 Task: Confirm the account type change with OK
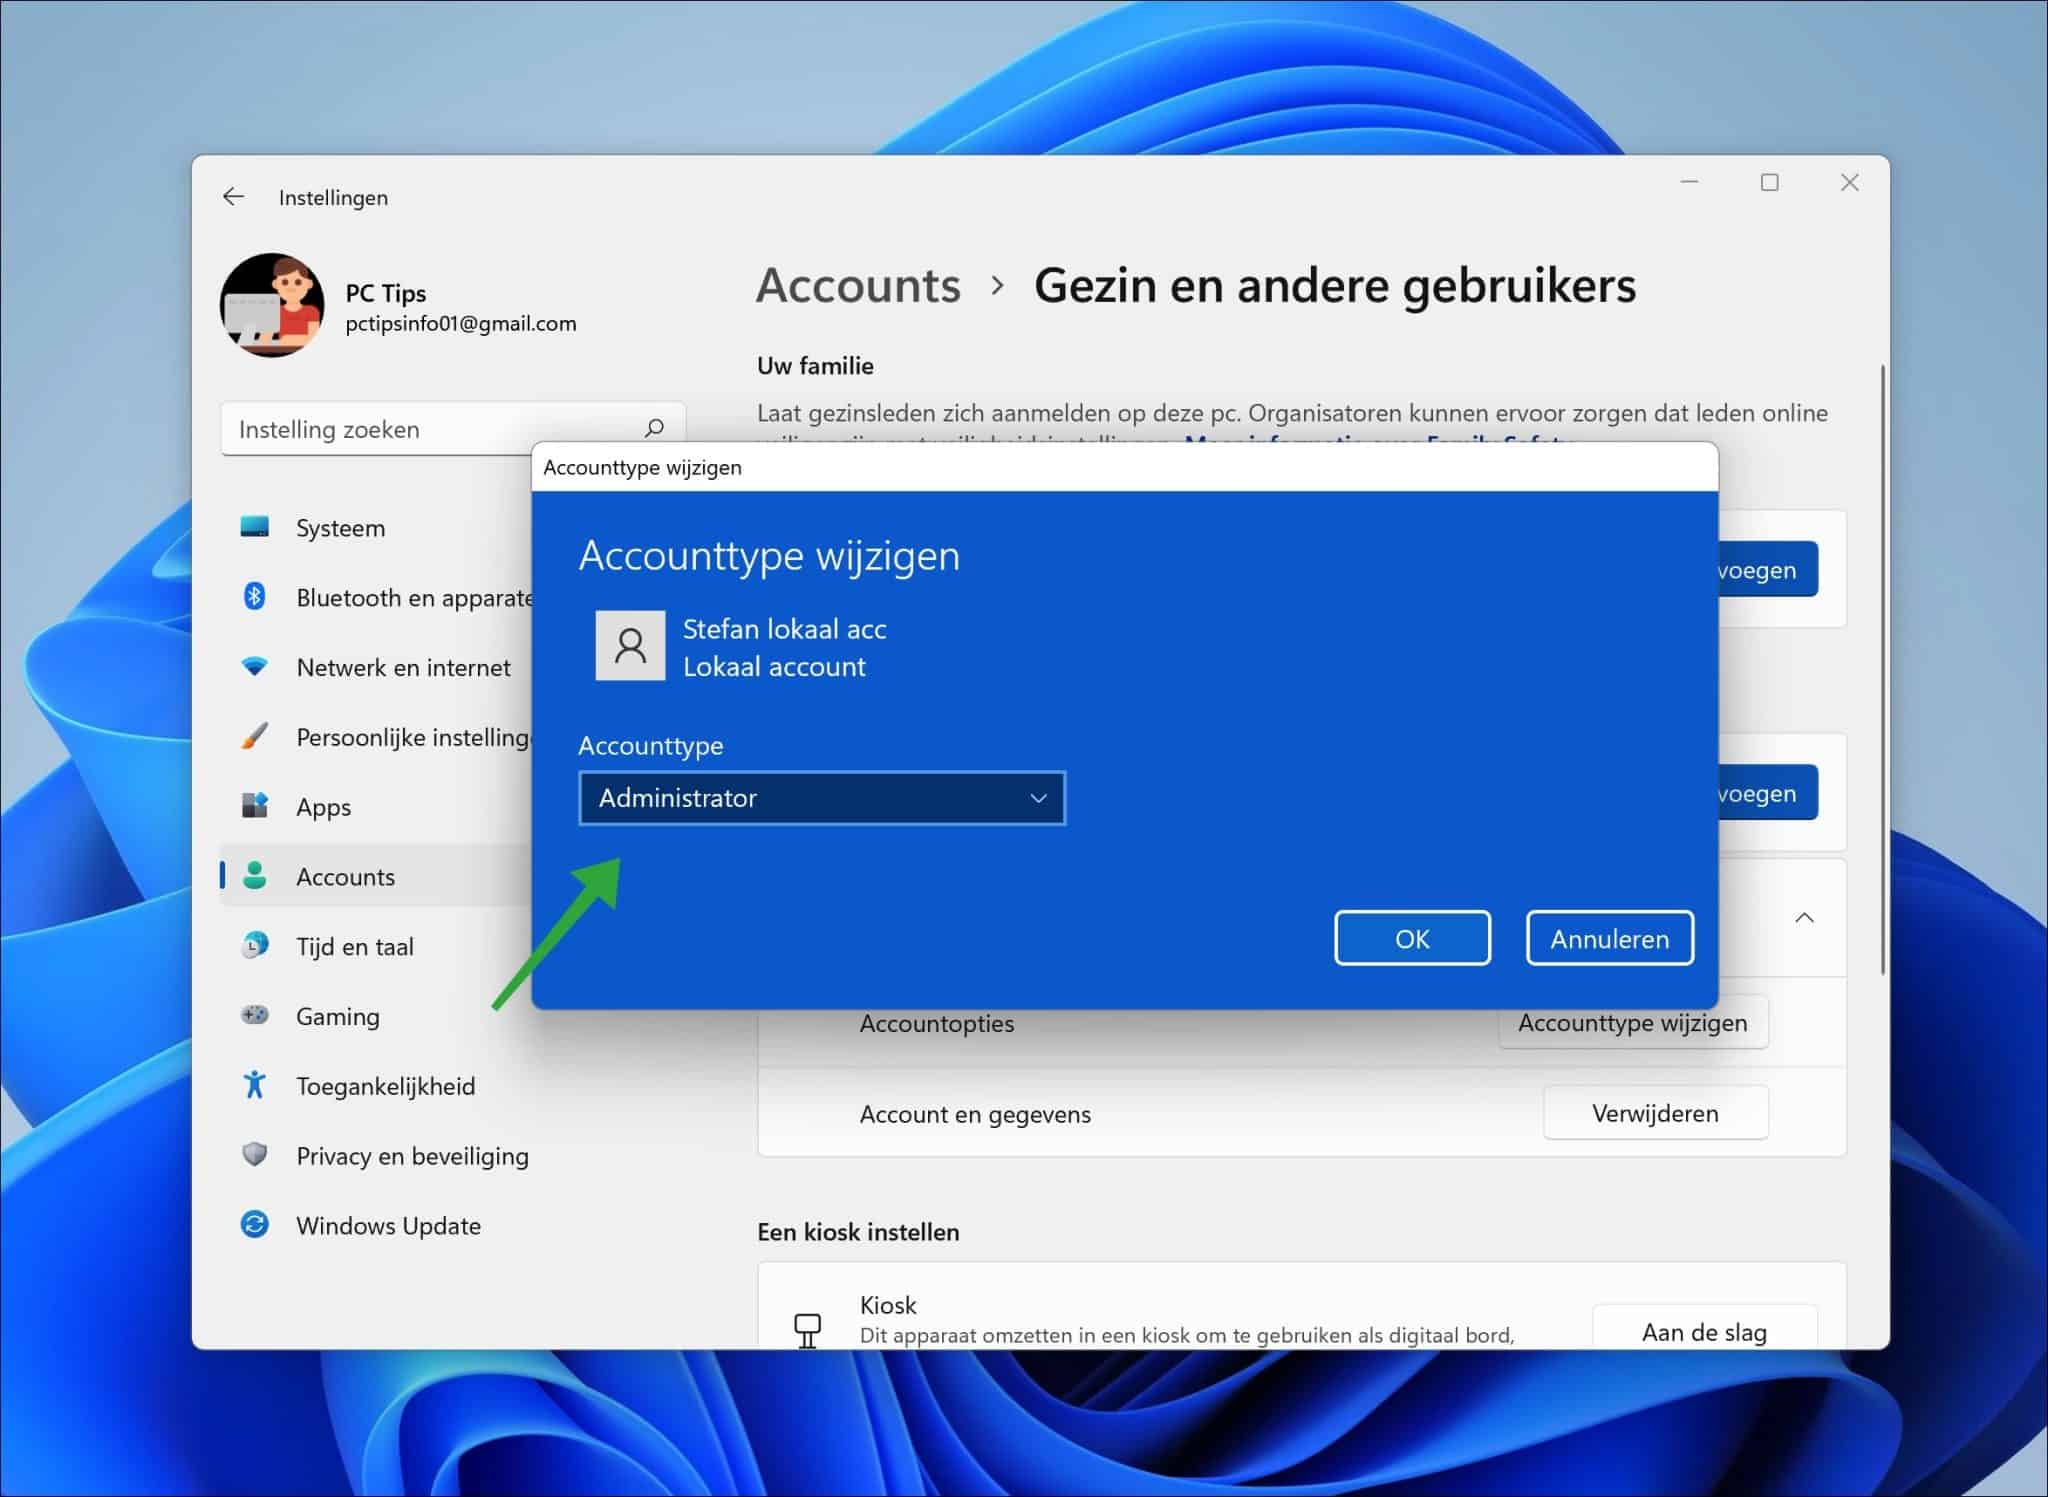pos(1413,938)
